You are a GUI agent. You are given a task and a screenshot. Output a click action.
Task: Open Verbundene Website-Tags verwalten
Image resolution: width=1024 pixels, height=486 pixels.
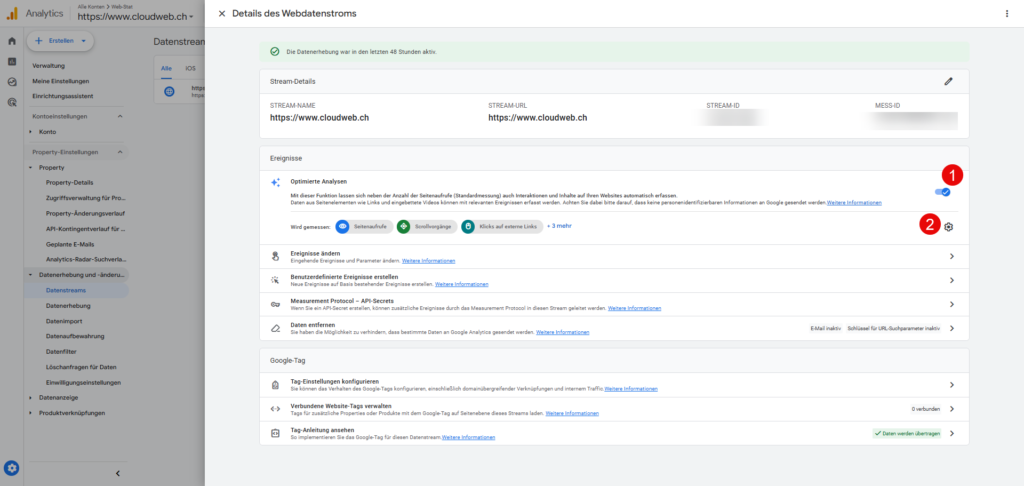[612, 409]
